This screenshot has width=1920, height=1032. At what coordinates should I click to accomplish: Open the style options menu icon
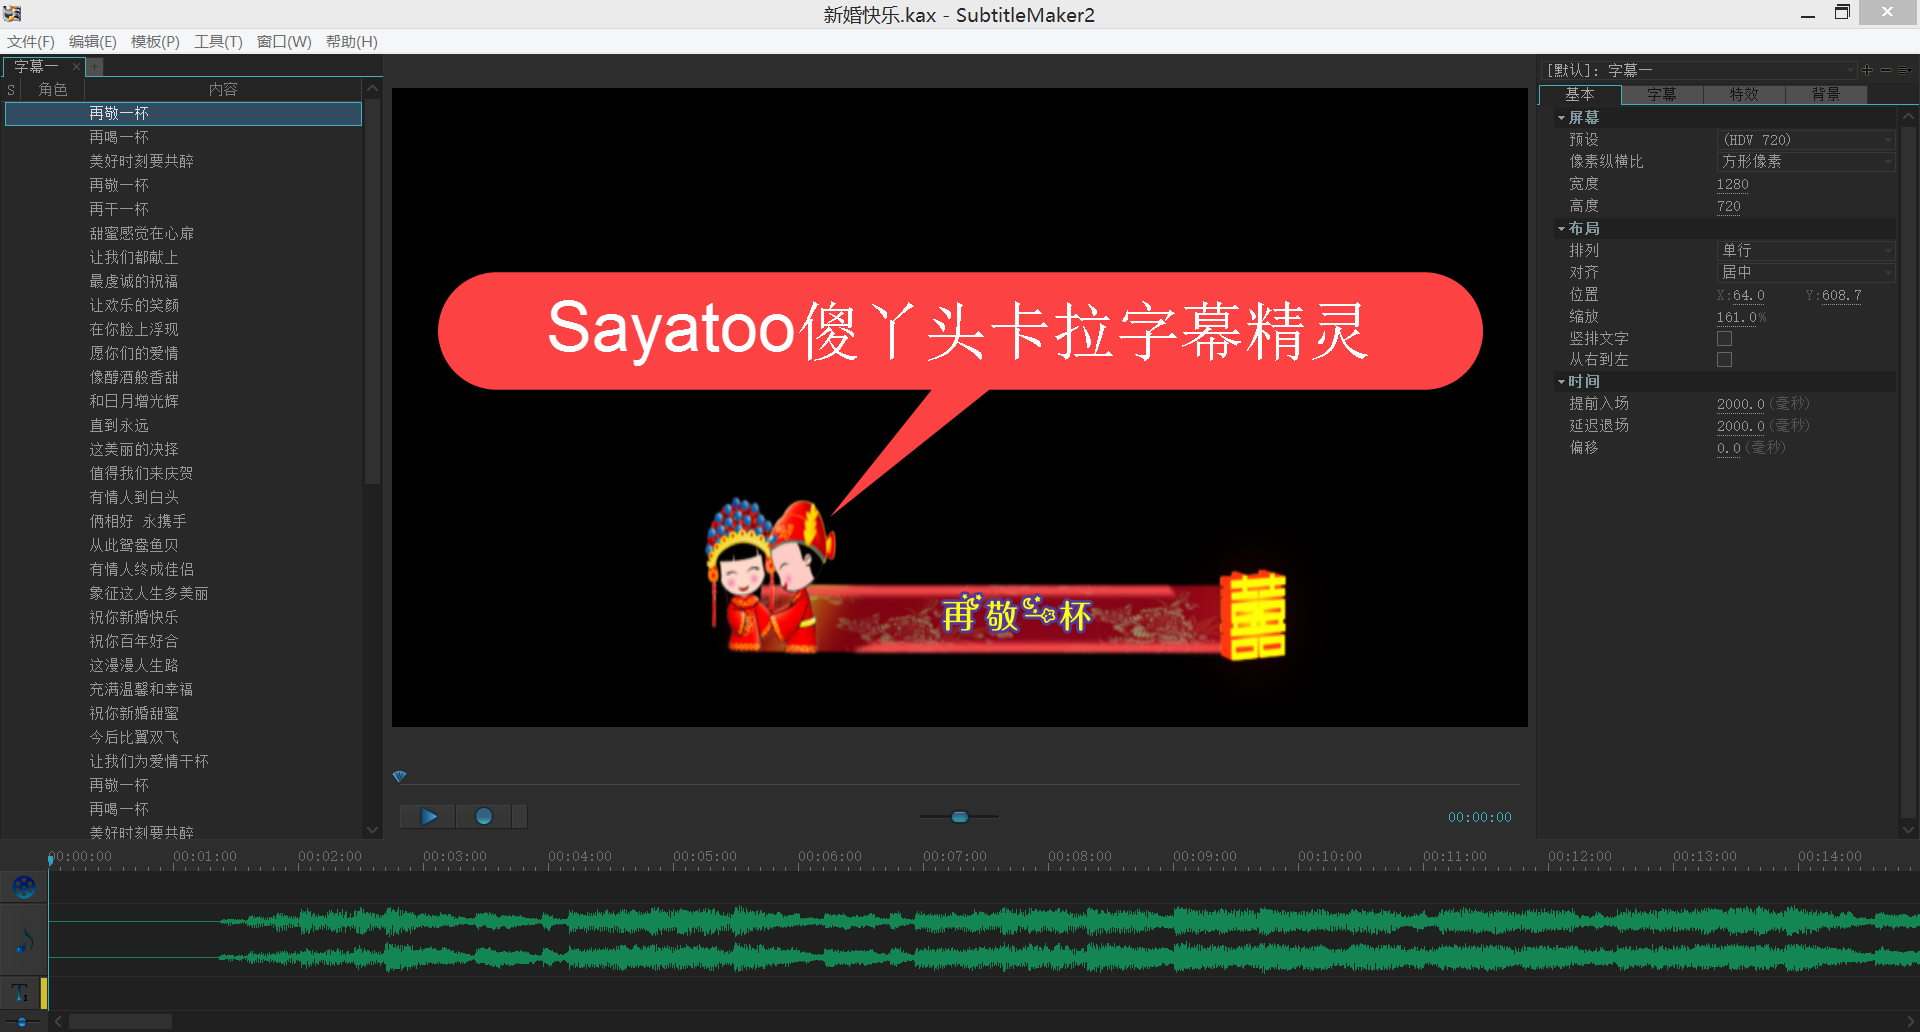[x=1904, y=70]
